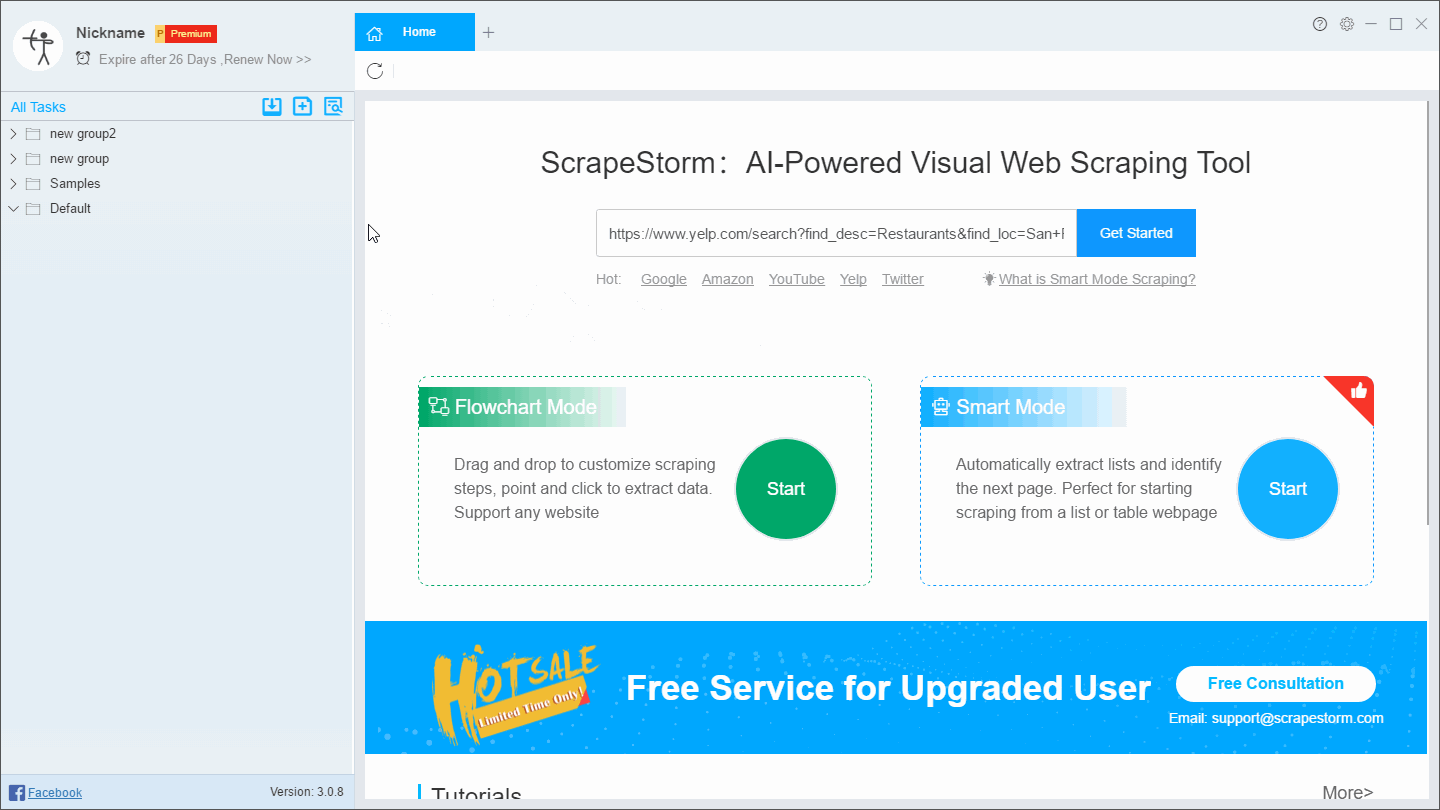Open the YouTube hot link
The height and width of the screenshot is (810, 1440).
(x=797, y=279)
